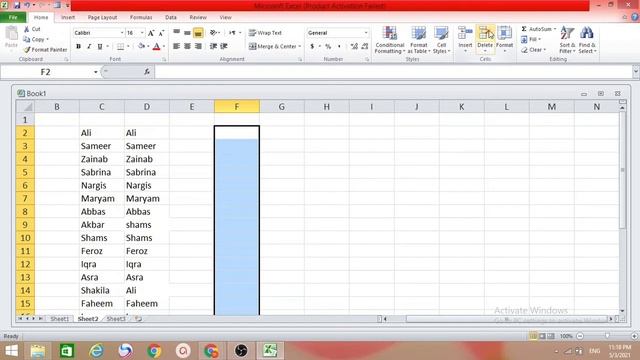This screenshot has height=360, width=640.
Task: Open the Merge & Center dropdown arrow
Action: coord(300,46)
